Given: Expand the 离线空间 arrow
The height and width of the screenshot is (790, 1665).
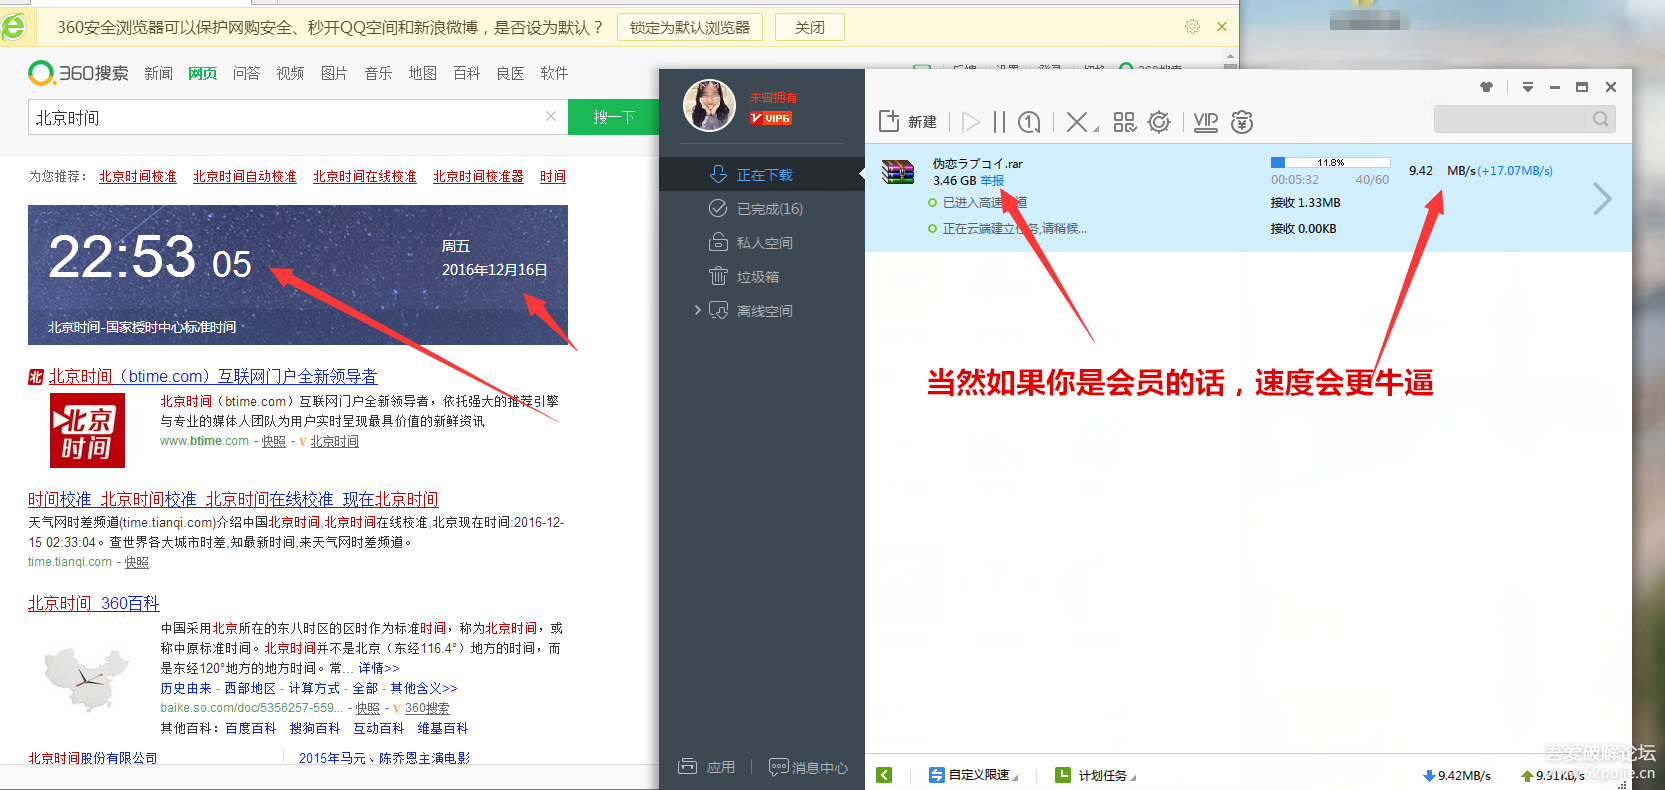Looking at the screenshot, I should pos(697,310).
